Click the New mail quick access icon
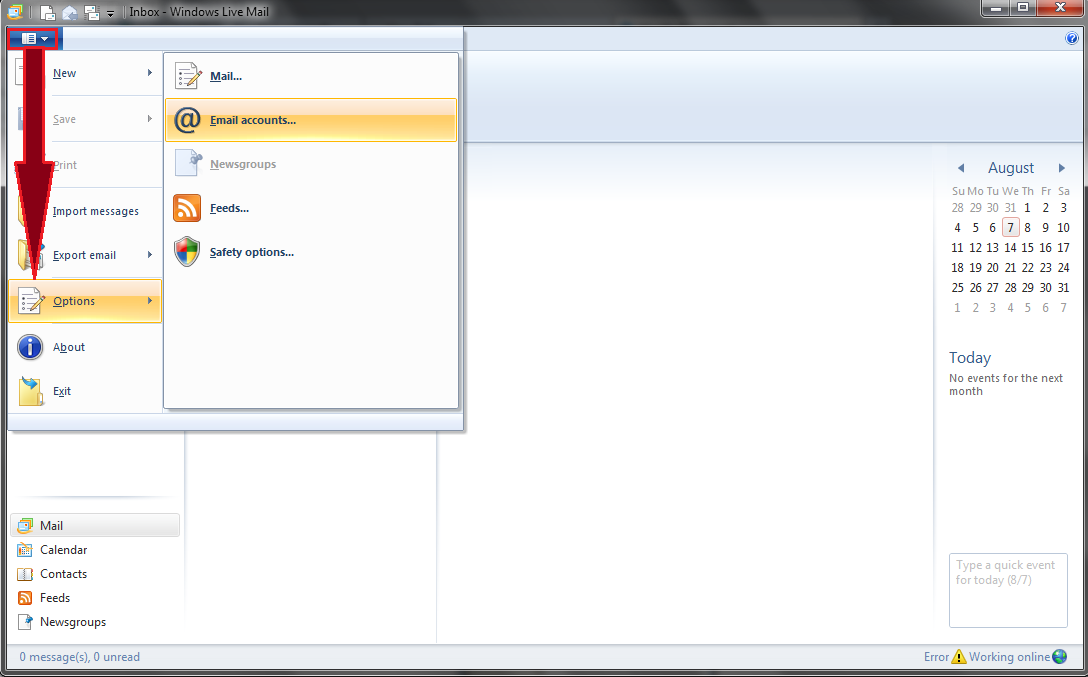This screenshot has width=1088, height=677. (47, 12)
